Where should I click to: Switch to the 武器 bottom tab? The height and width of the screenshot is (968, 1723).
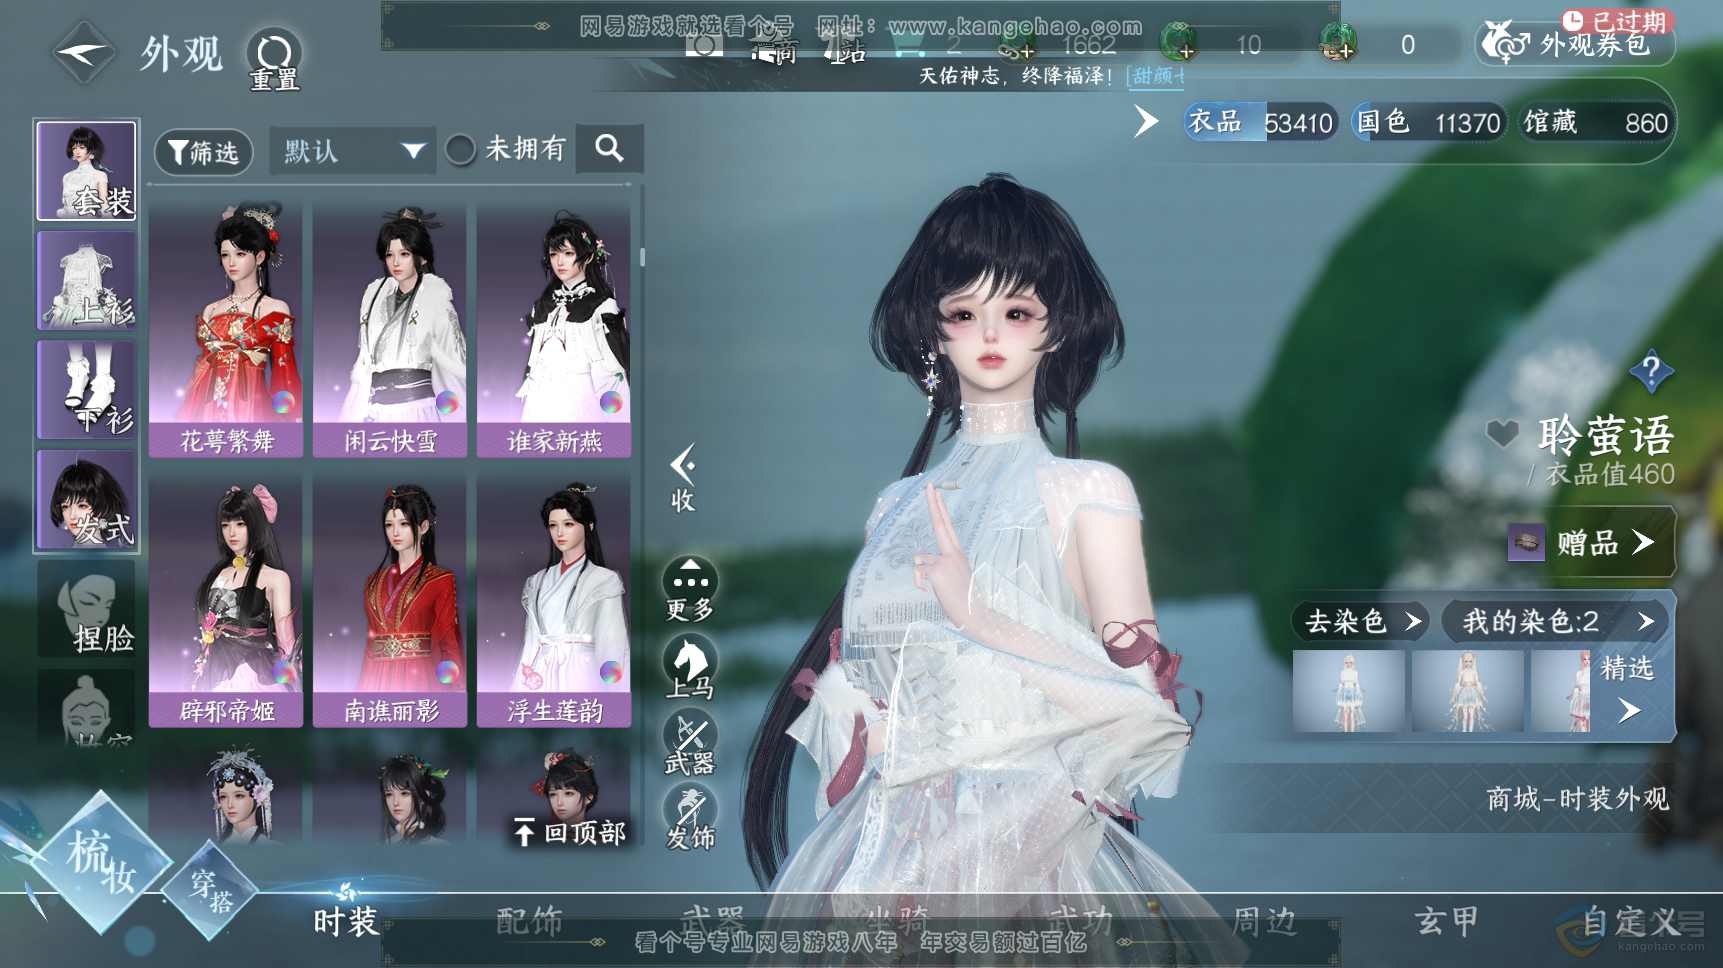pyautogui.click(x=712, y=920)
